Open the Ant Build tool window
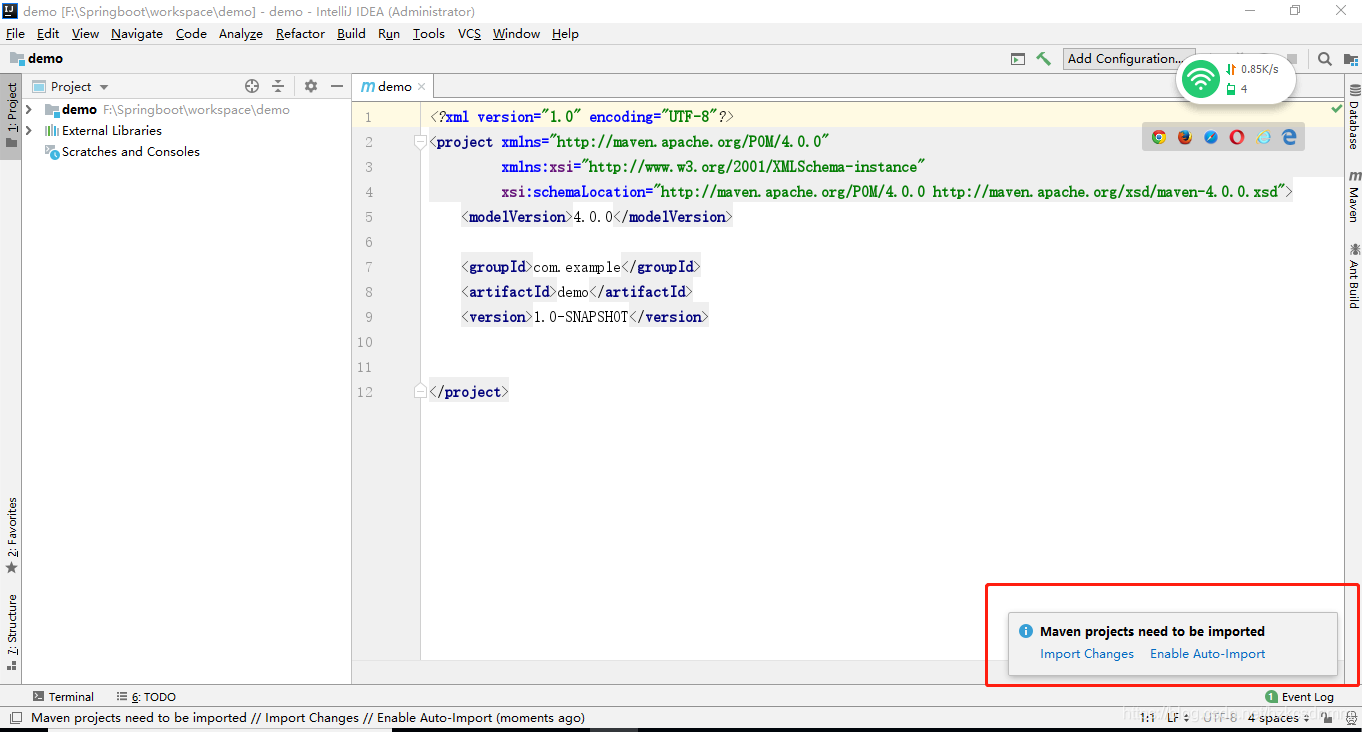 tap(1353, 274)
